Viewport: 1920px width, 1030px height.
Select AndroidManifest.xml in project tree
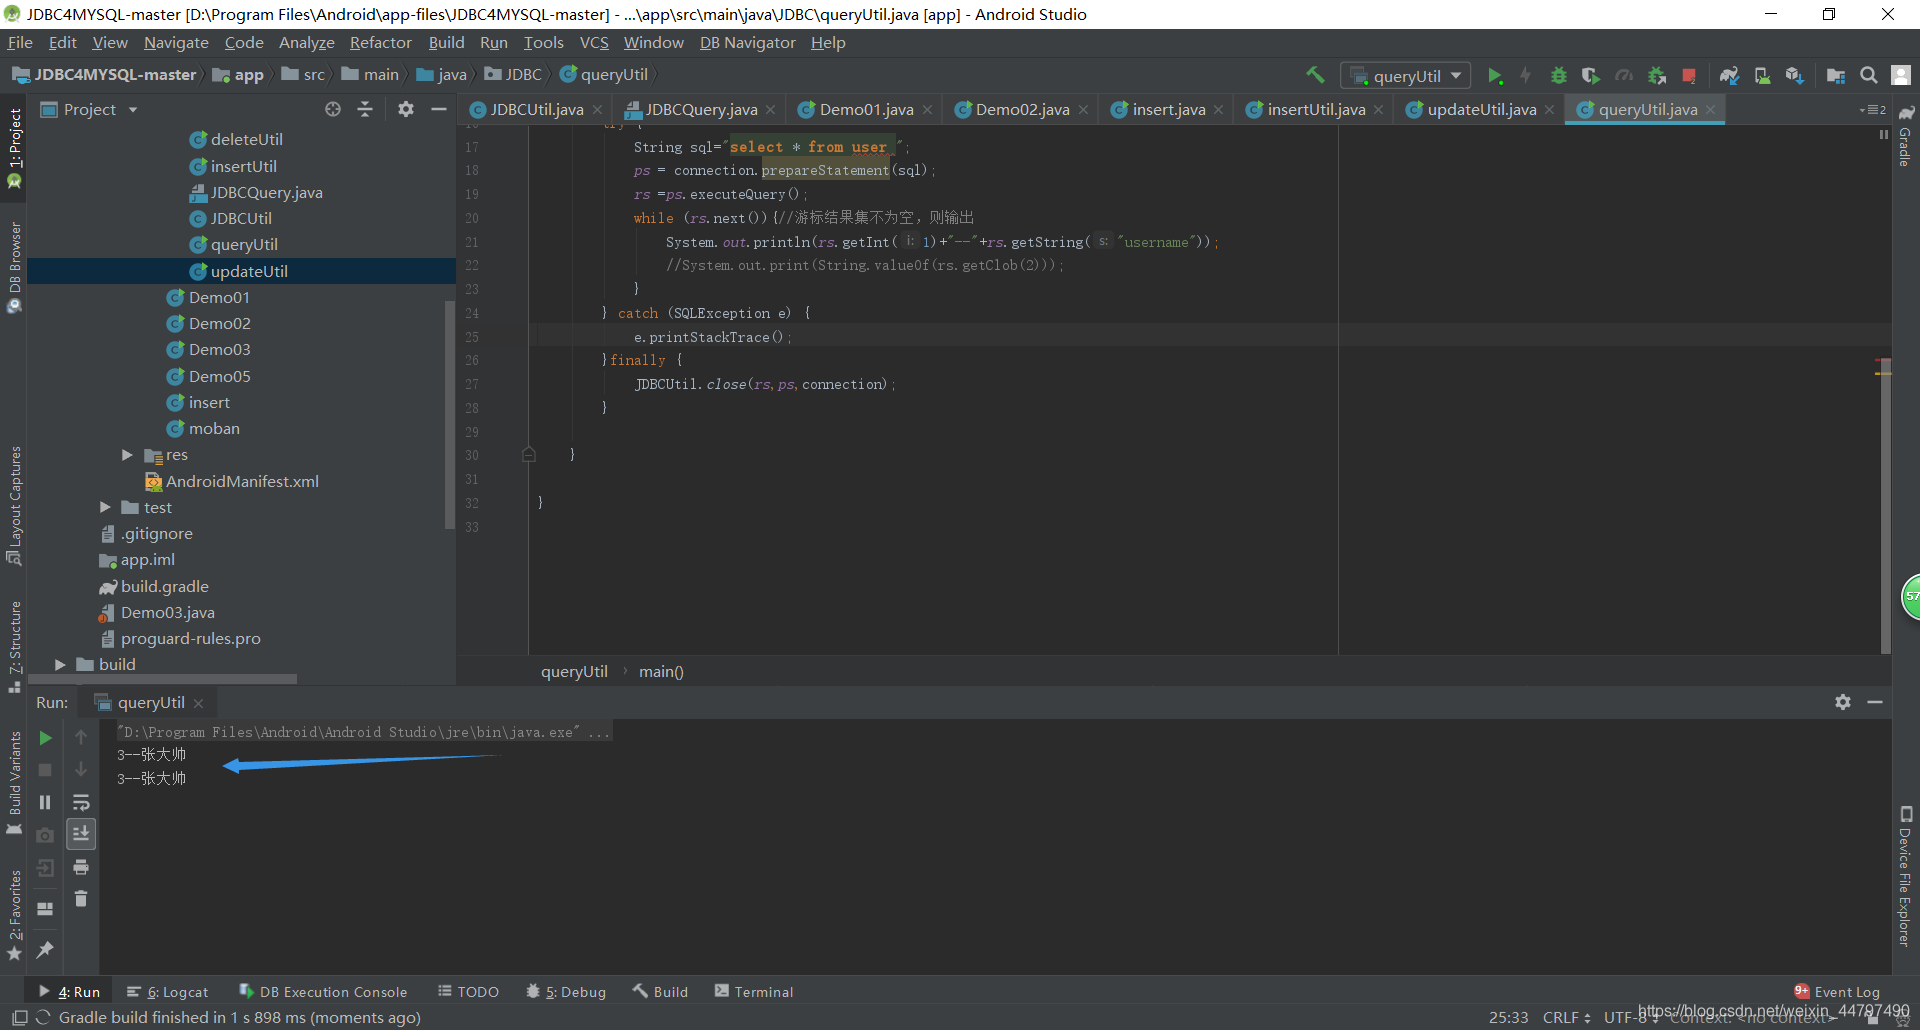pyautogui.click(x=241, y=481)
